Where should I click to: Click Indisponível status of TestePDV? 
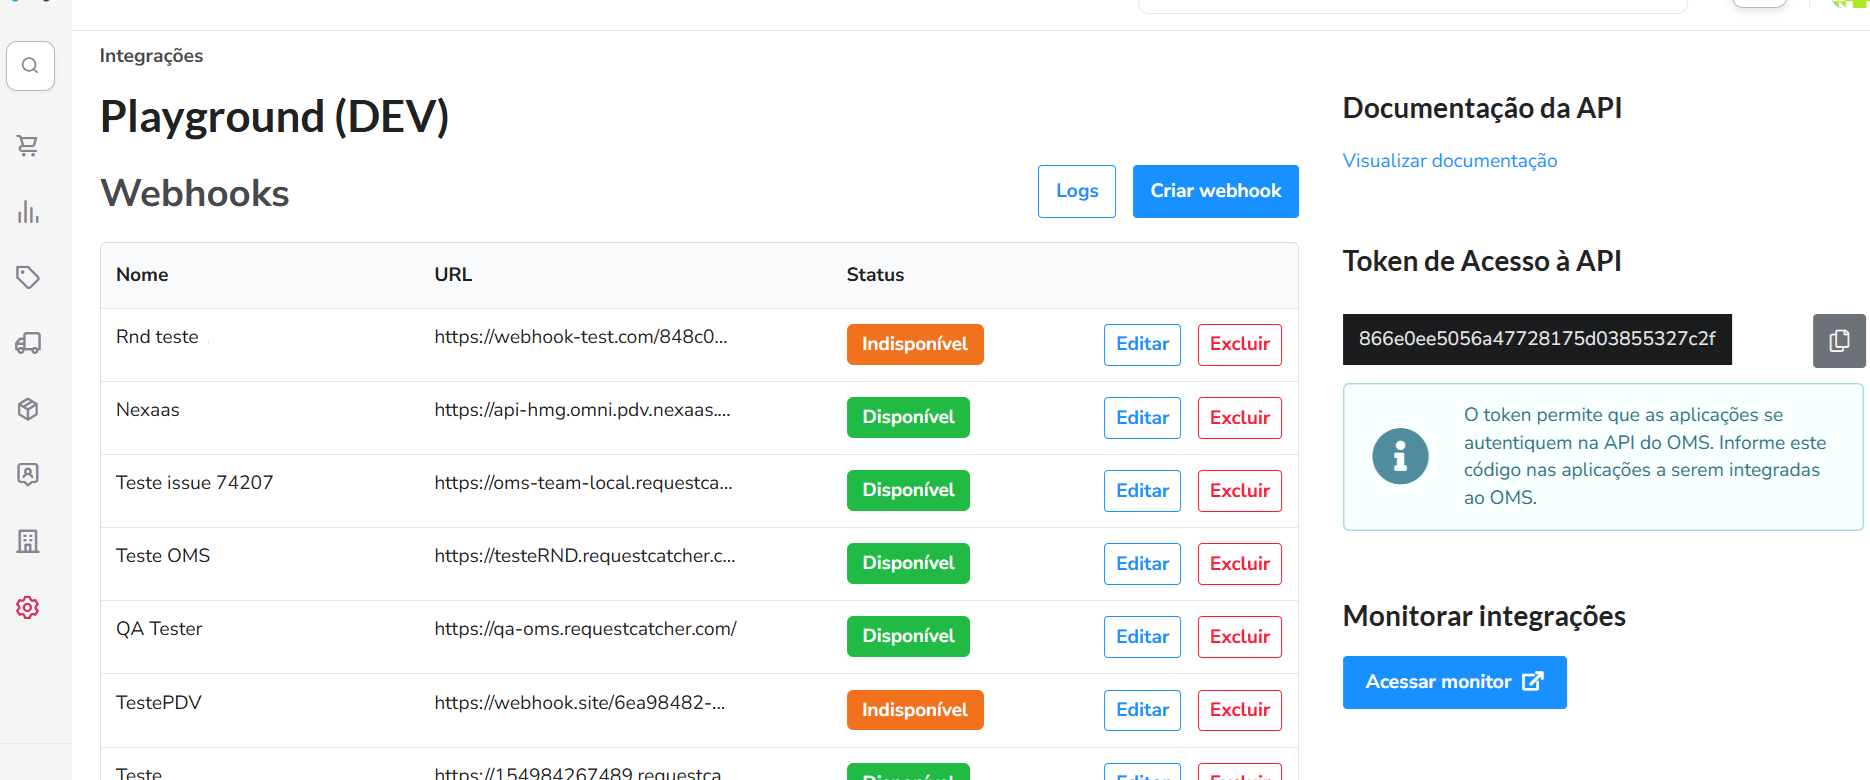pos(915,710)
